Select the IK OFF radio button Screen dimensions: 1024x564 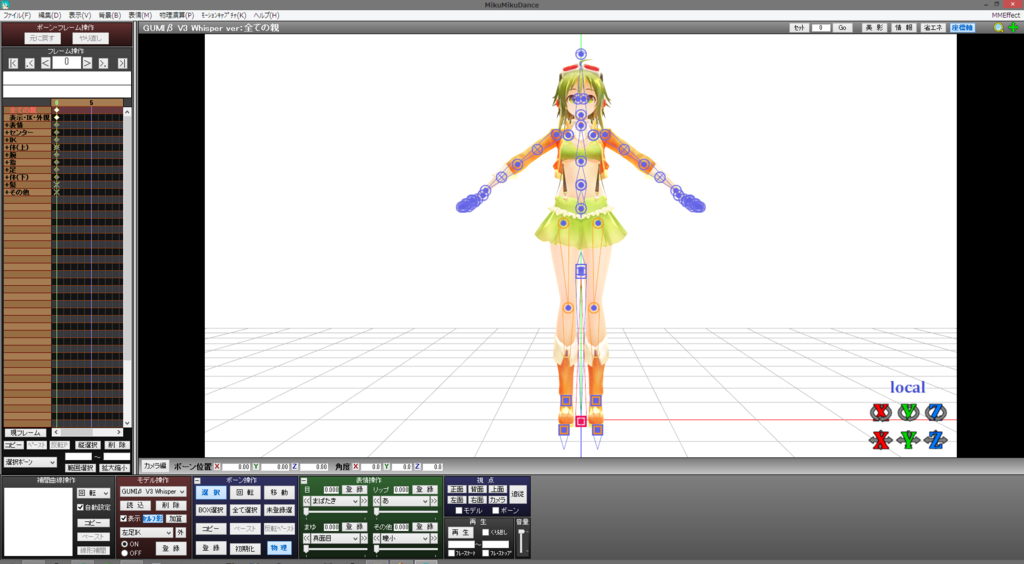pyautogui.click(x=125, y=553)
